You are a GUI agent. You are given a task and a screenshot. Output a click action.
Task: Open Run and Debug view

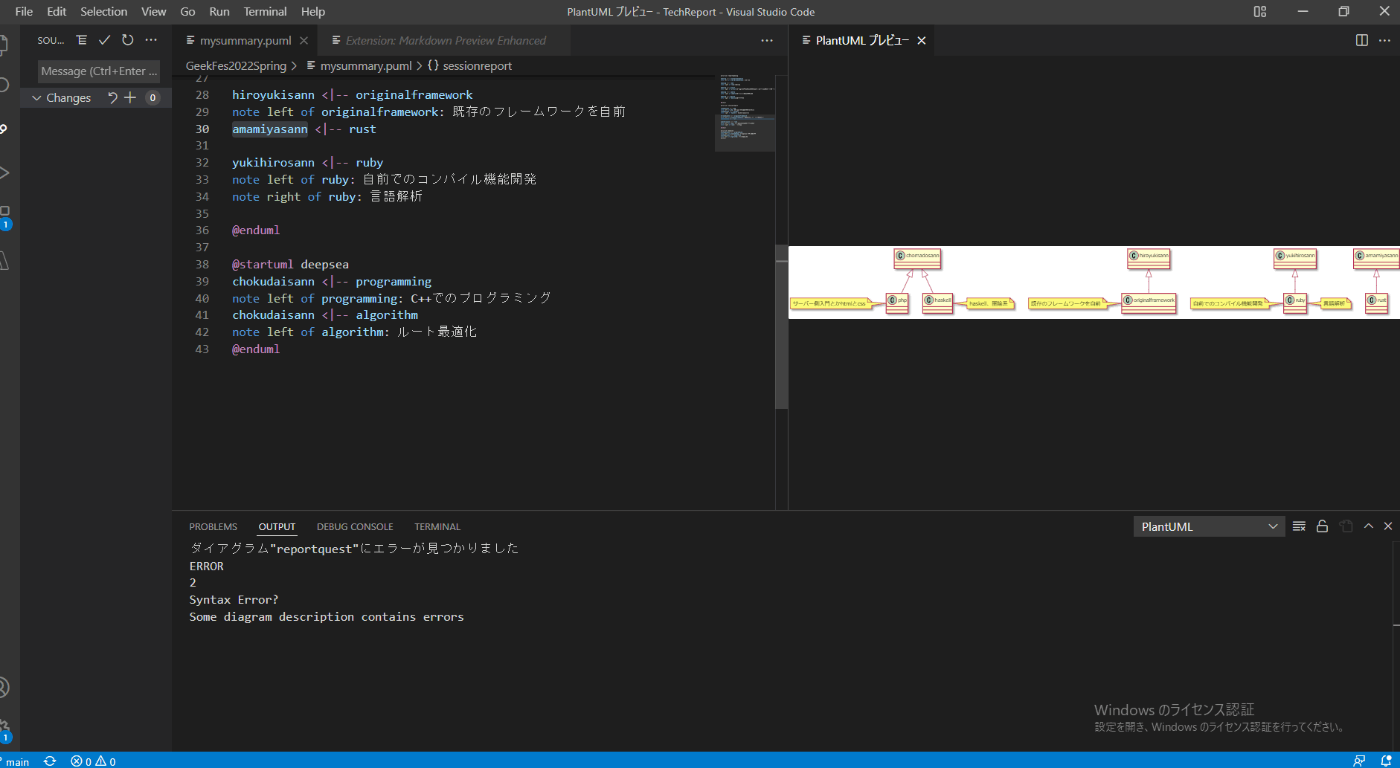5,172
